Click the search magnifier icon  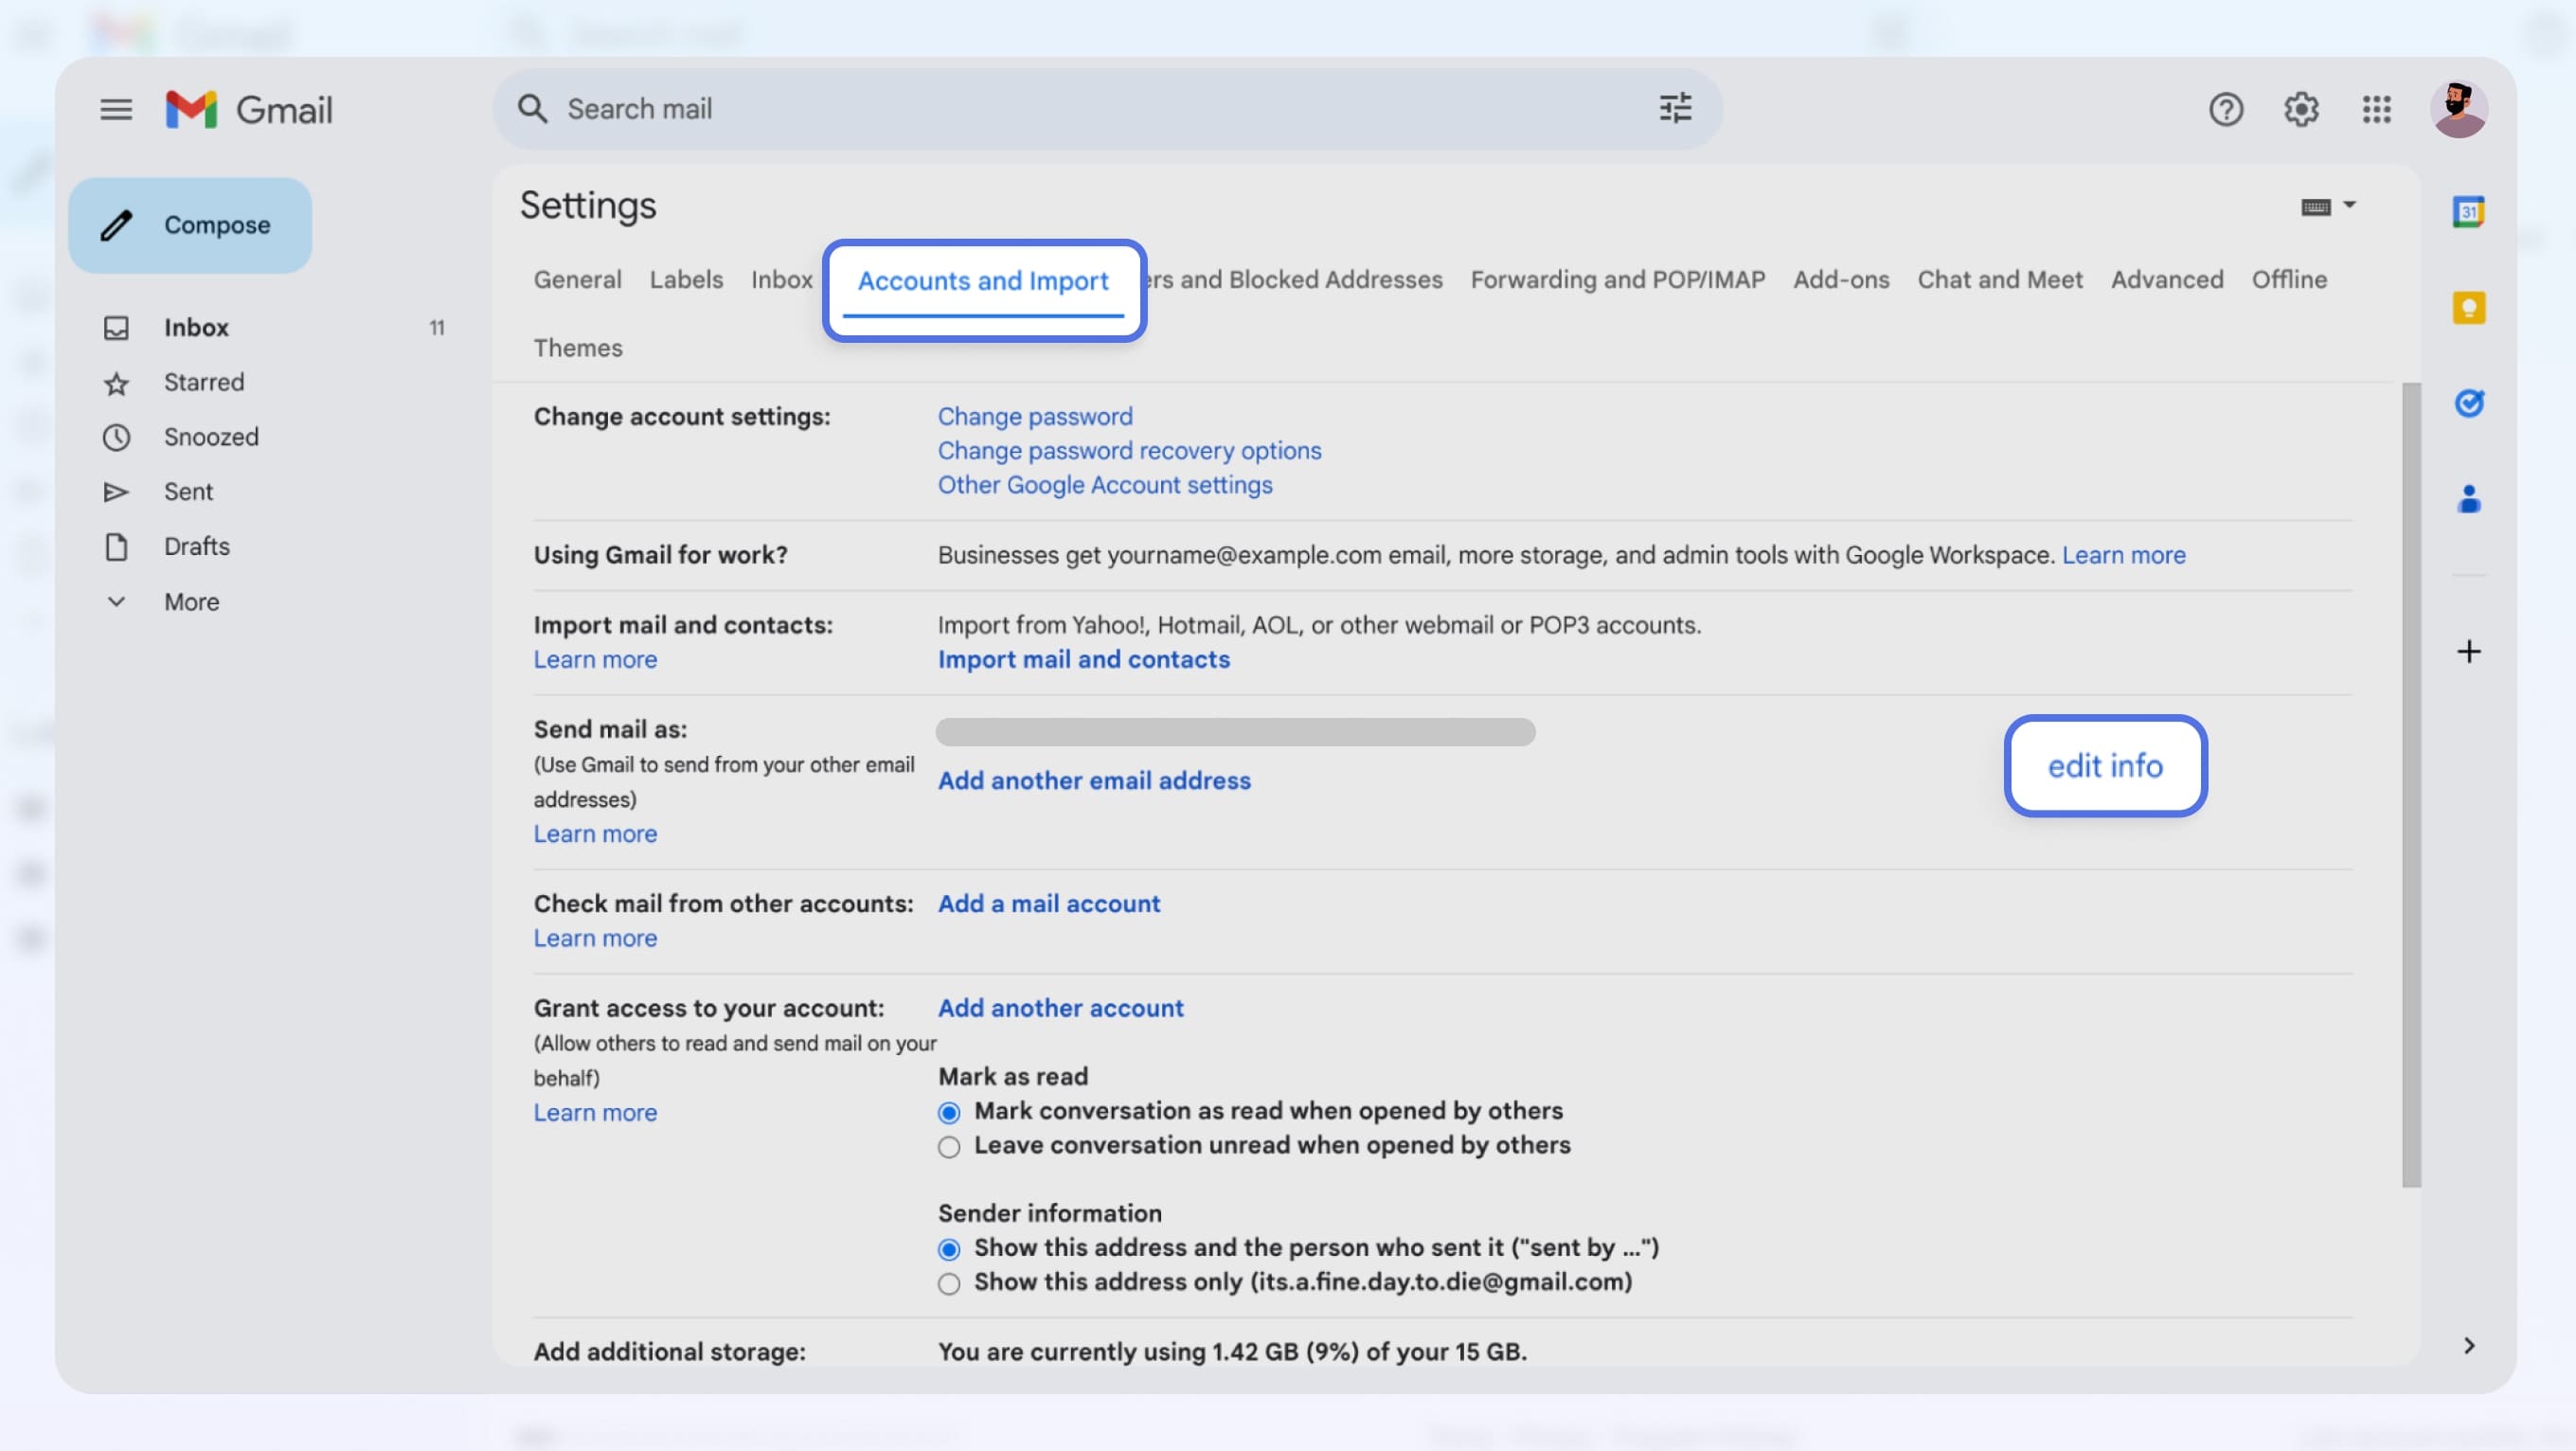532,109
